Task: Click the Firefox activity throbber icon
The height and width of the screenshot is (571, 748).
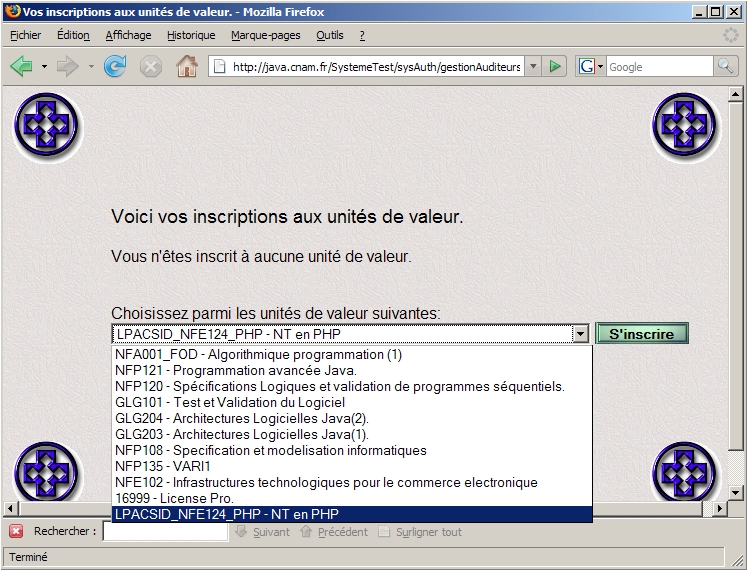Action: pyautogui.click(x=730, y=35)
